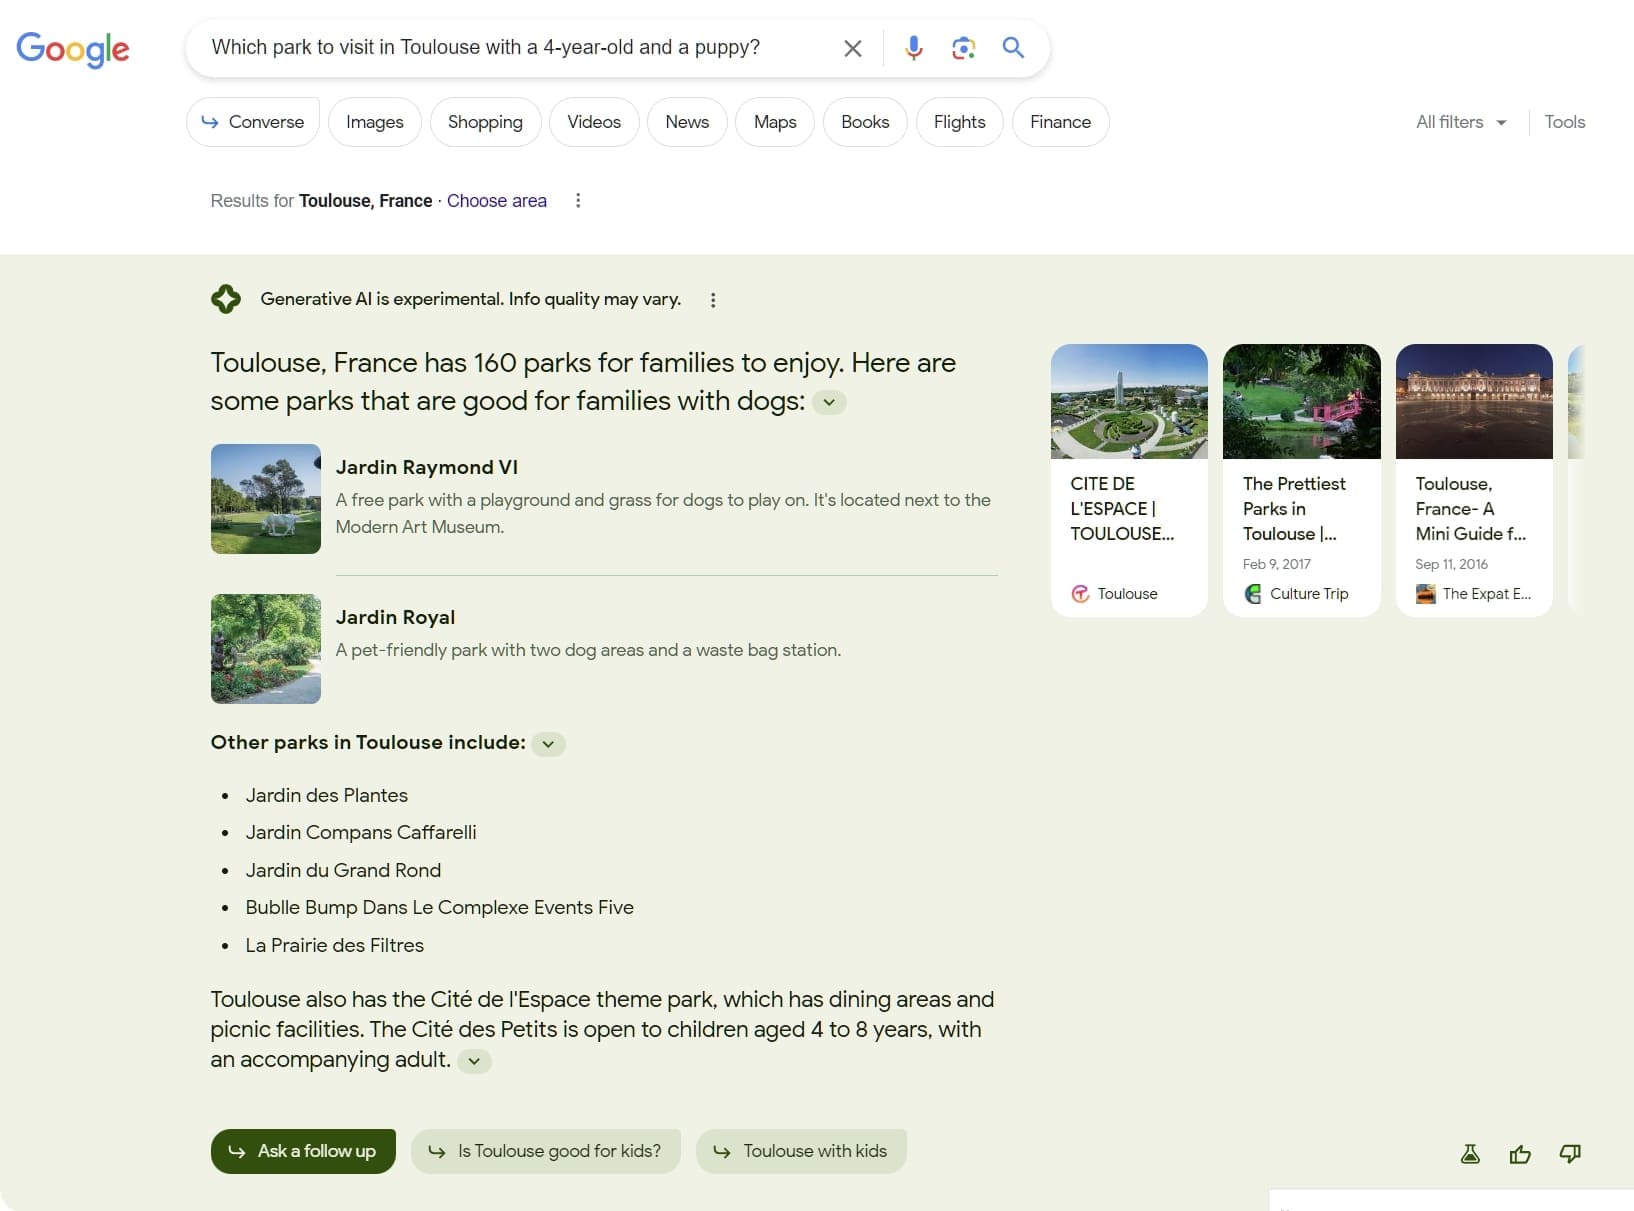Image resolution: width=1634 pixels, height=1211 pixels.
Task: Open the Google logo homepage link
Action: (x=72, y=48)
